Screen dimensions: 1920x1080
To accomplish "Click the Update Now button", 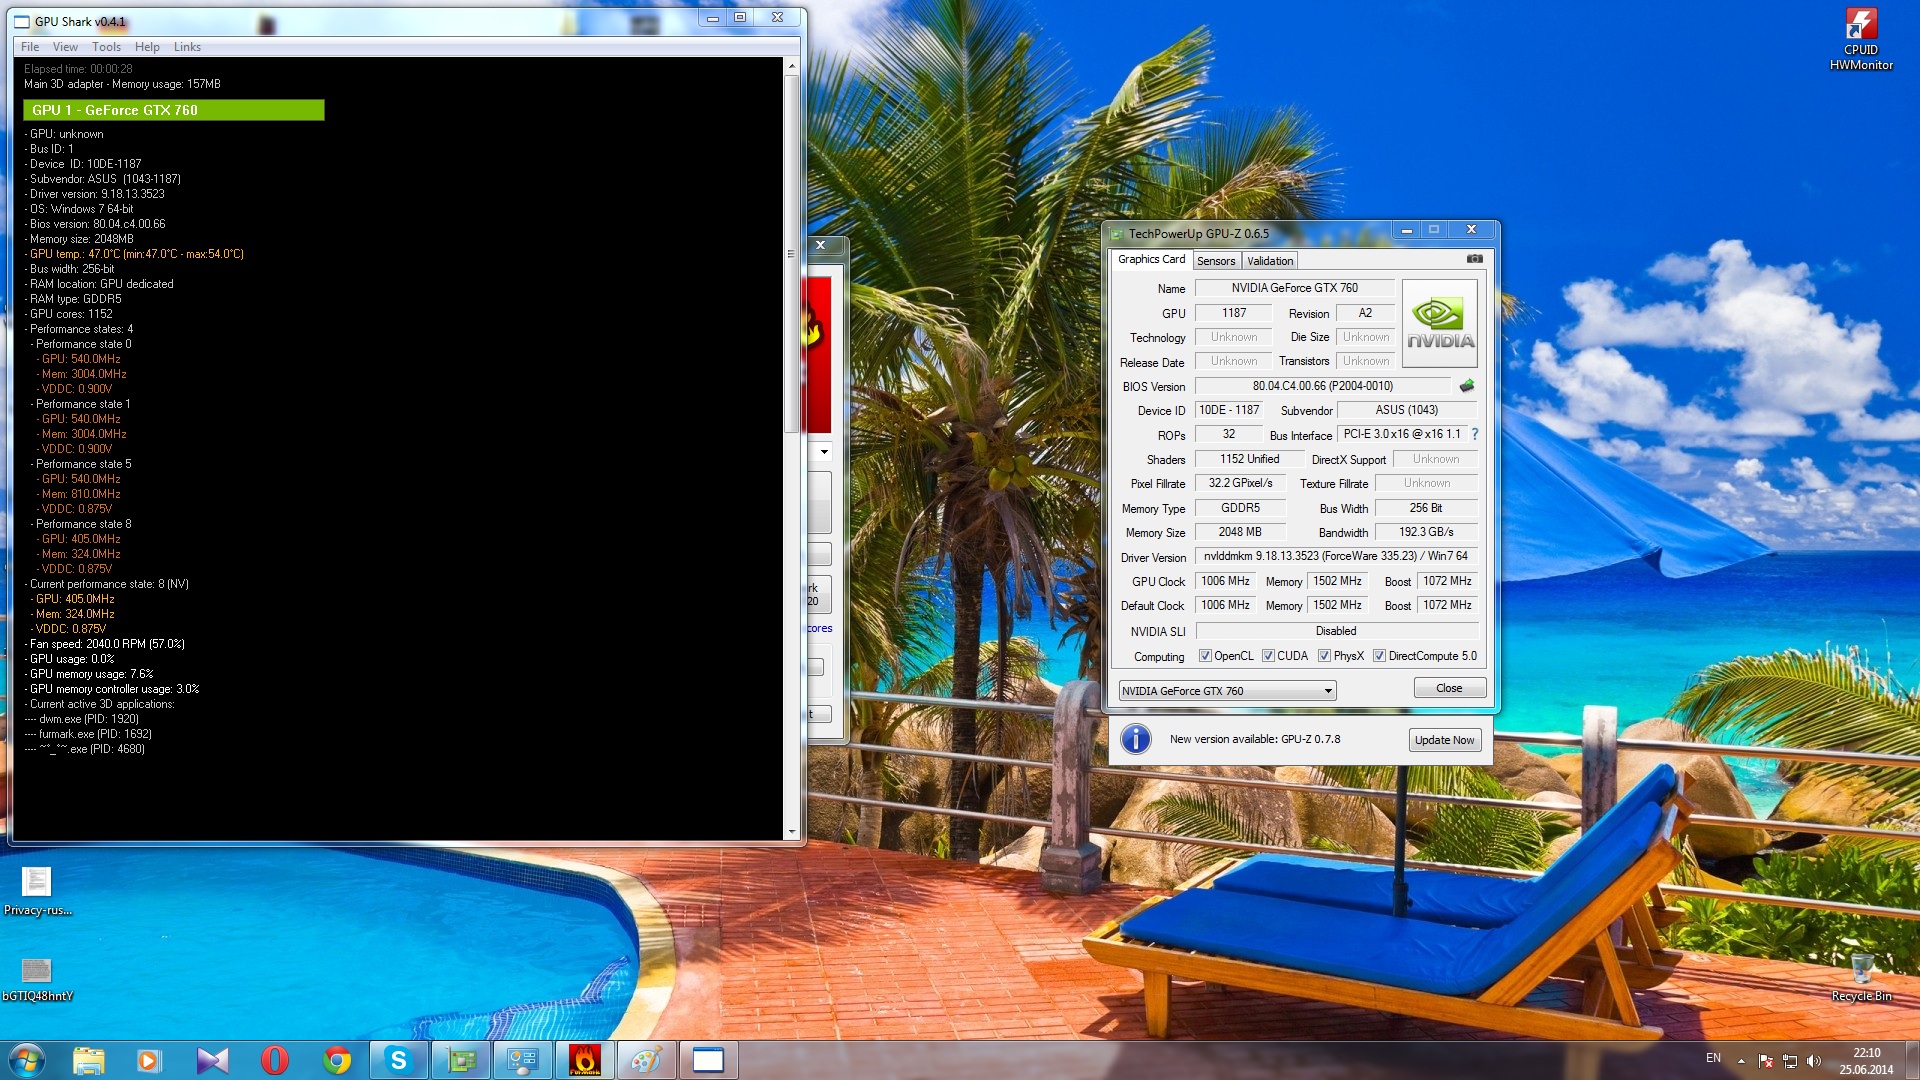I will click(x=1444, y=740).
